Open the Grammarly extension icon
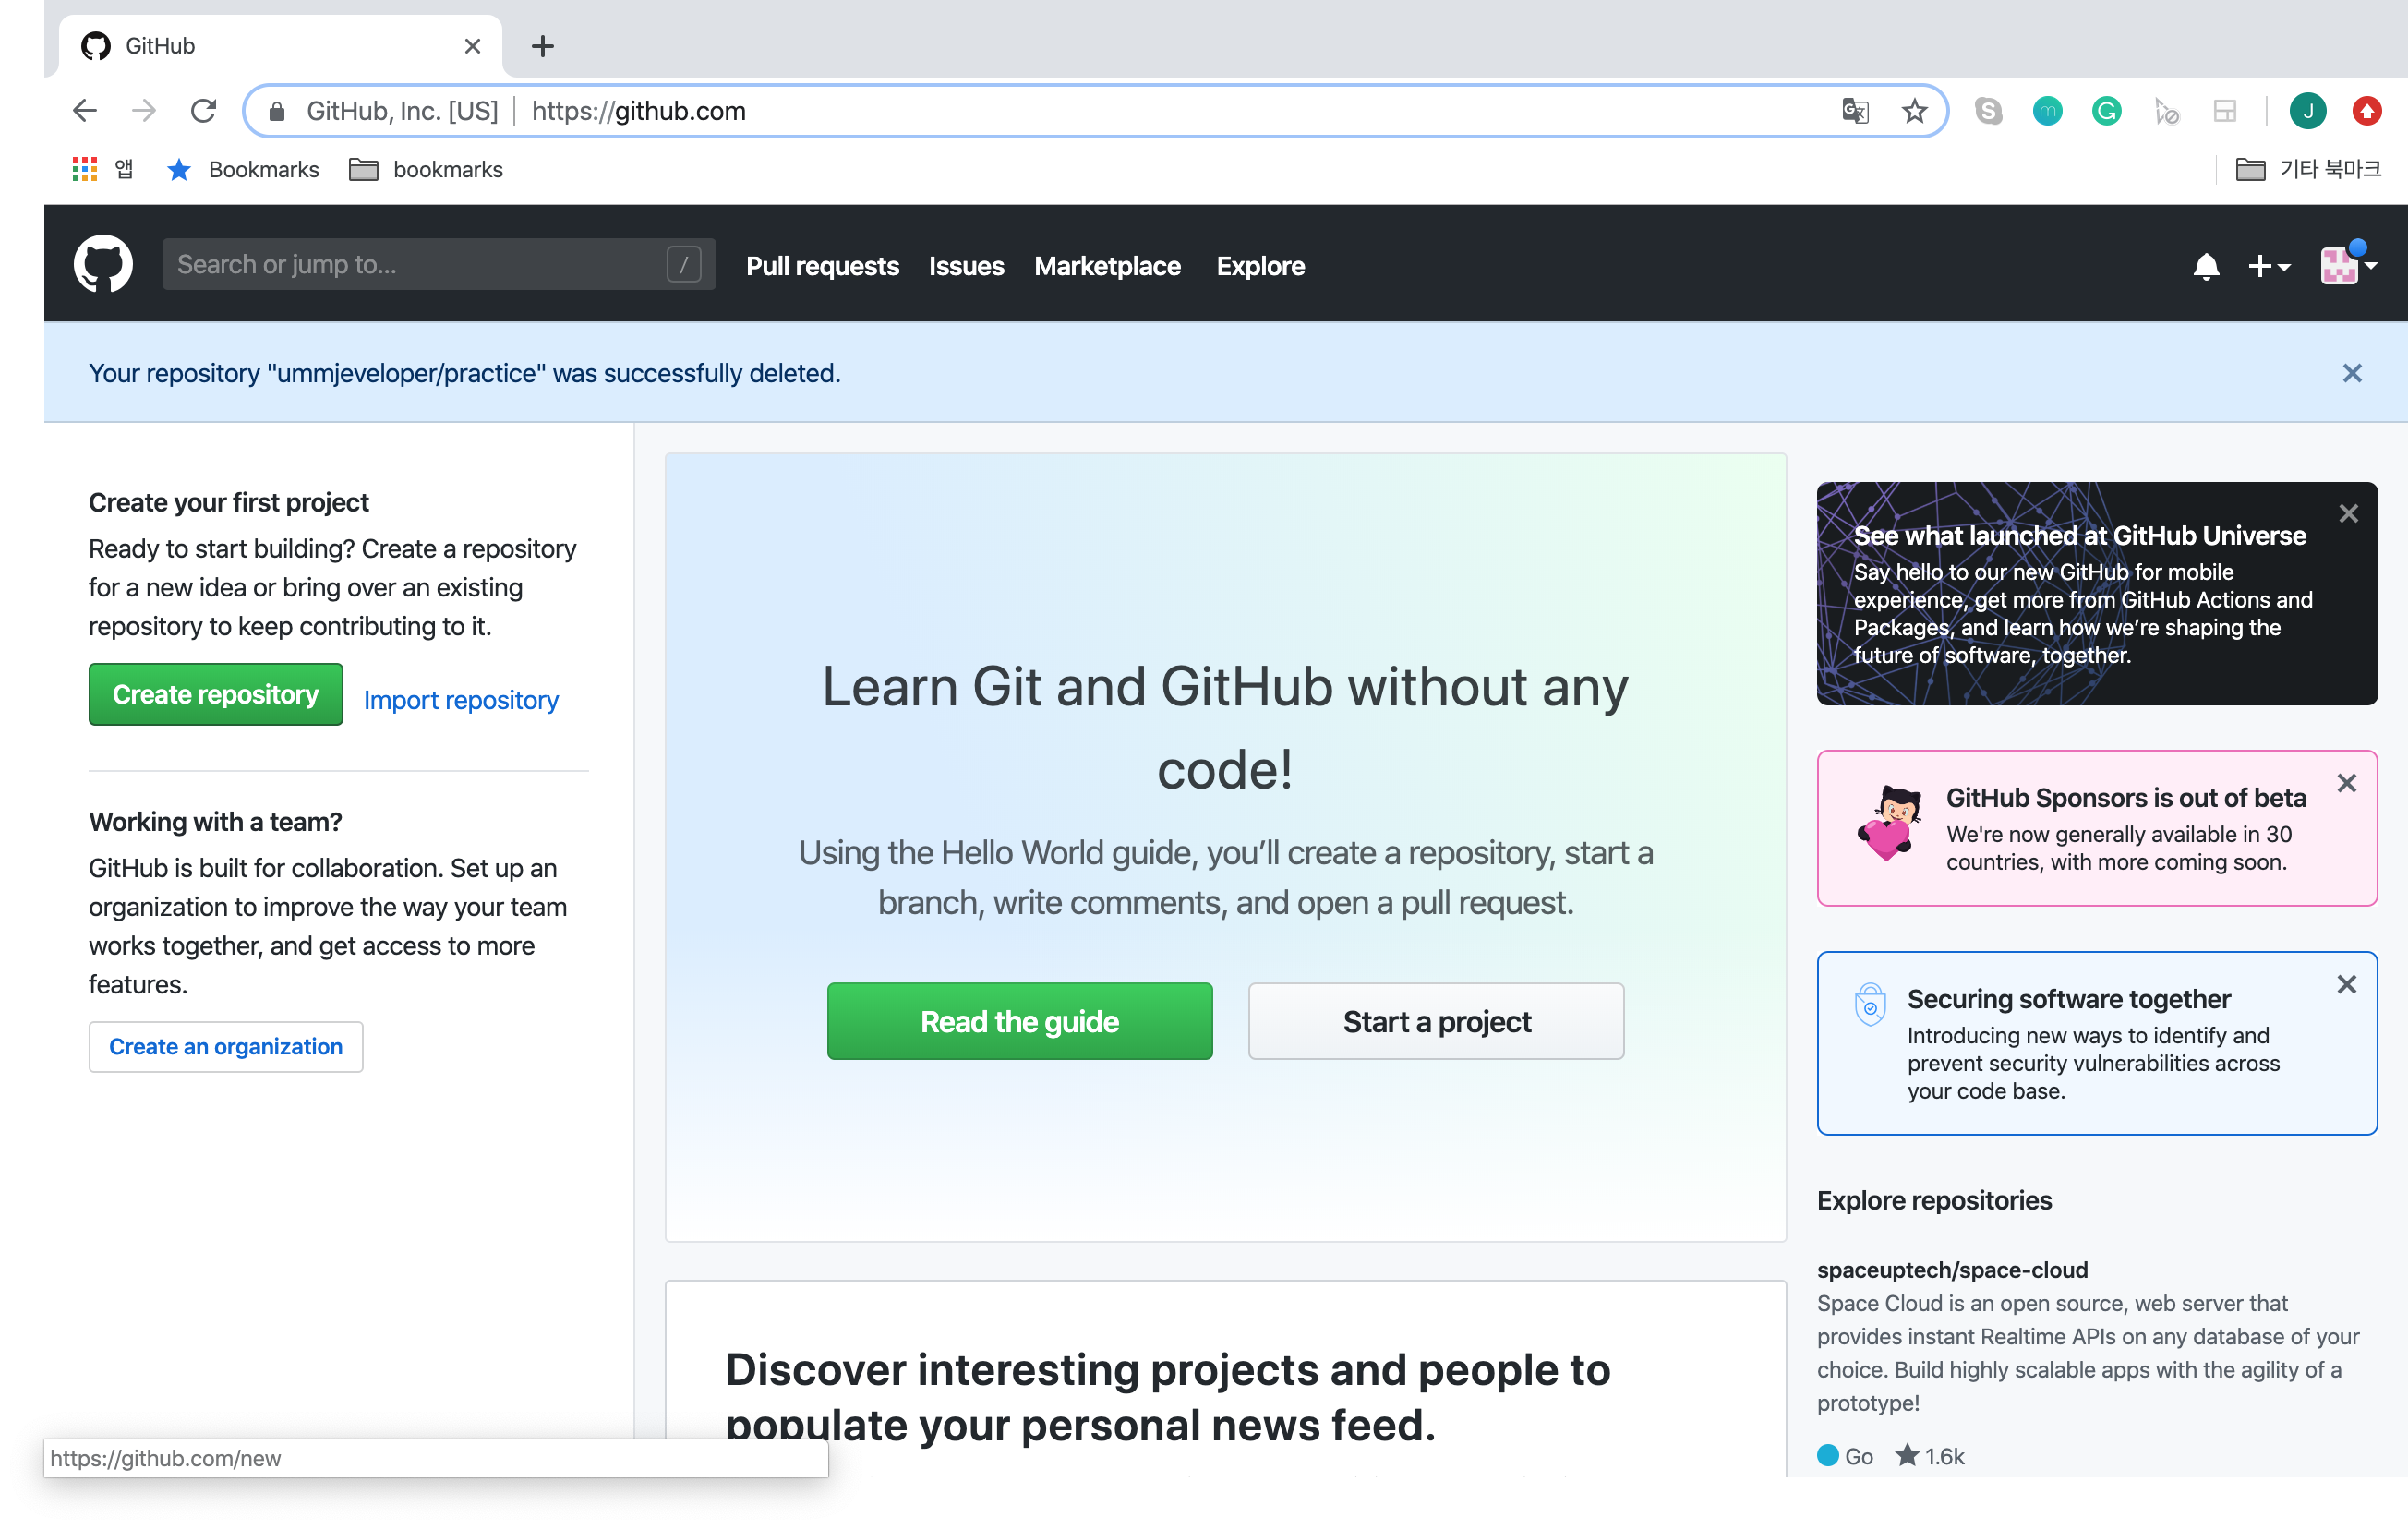This screenshot has width=2408, height=1529. [x=2106, y=111]
